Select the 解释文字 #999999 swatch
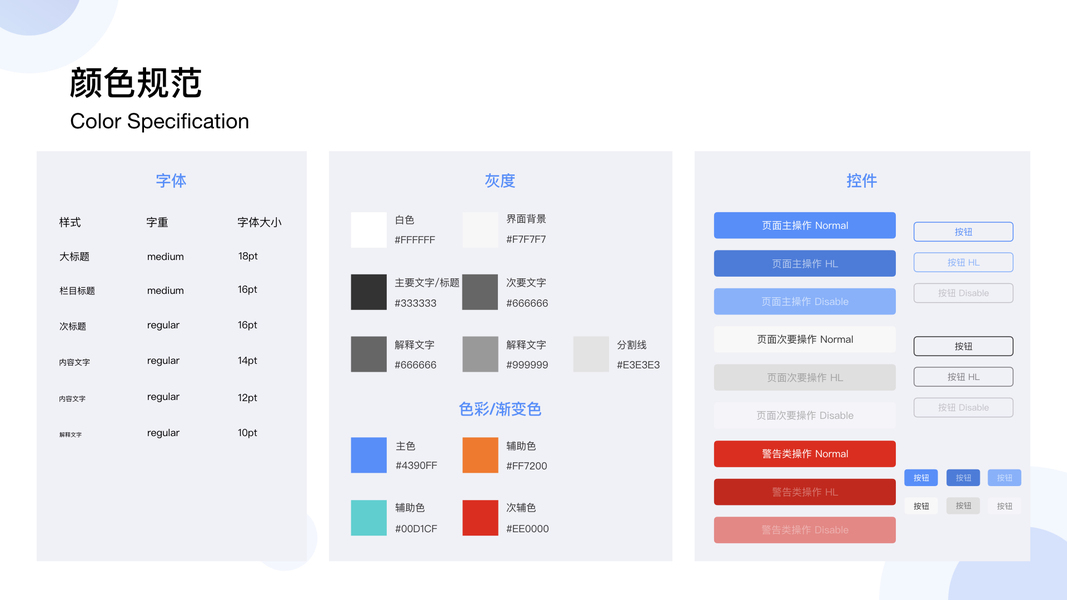1067x600 pixels. 480,354
